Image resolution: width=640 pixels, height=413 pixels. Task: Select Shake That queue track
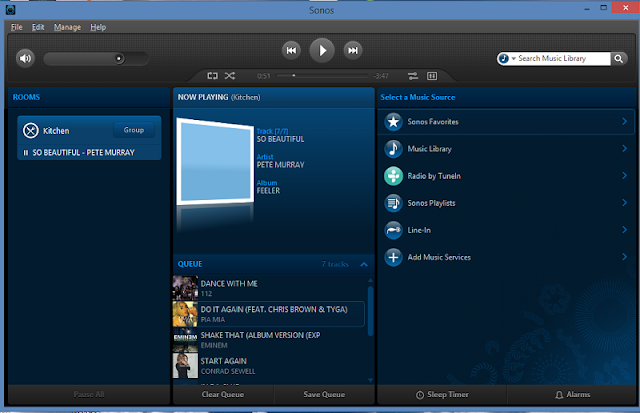269,340
